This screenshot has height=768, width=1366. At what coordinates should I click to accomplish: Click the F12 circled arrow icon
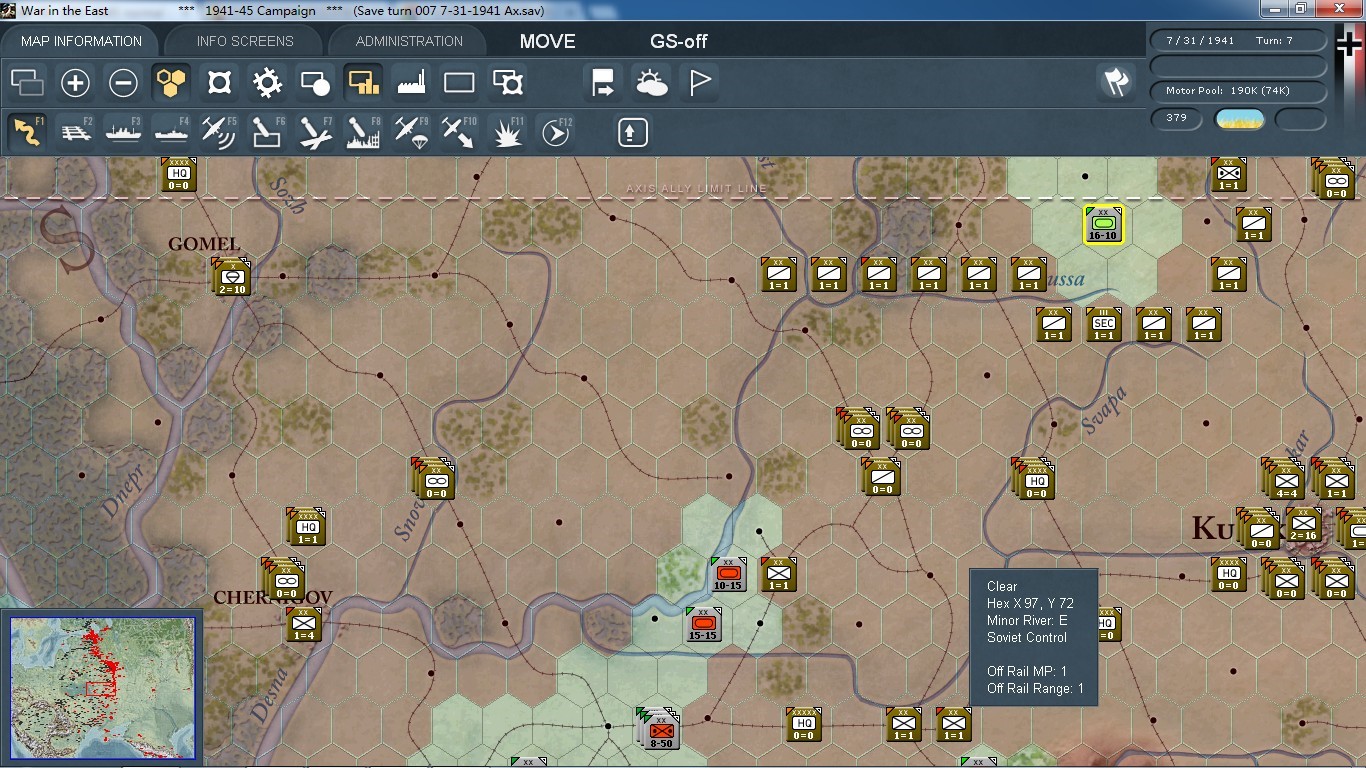pos(556,132)
